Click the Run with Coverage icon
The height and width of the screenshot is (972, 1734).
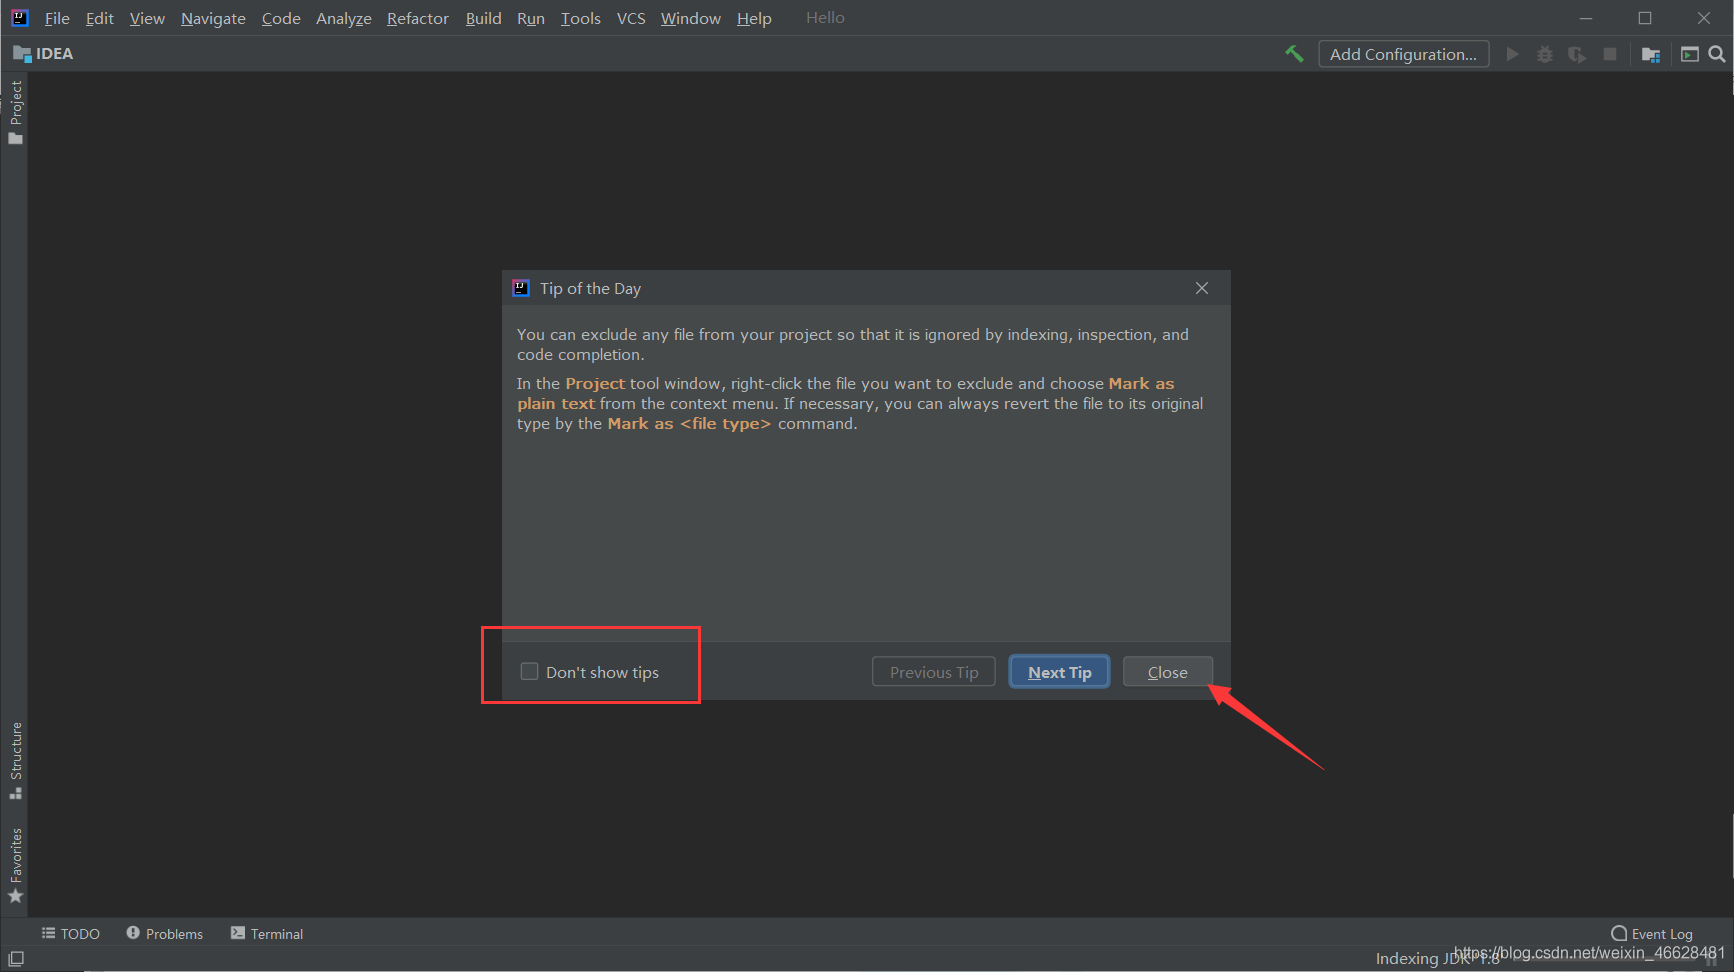[x=1577, y=54]
